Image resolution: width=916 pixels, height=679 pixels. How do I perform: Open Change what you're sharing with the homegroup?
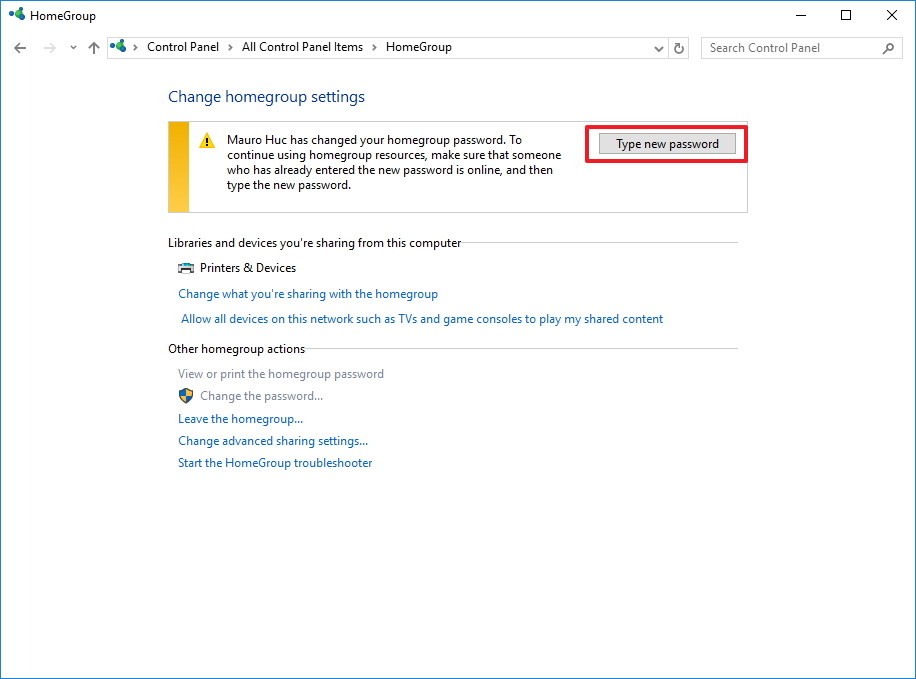[307, 293]
